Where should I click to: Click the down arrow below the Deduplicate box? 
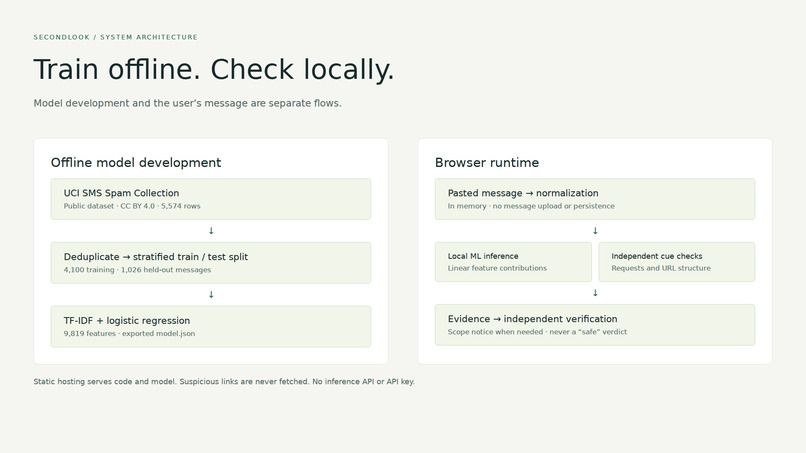tap(211, 295)
